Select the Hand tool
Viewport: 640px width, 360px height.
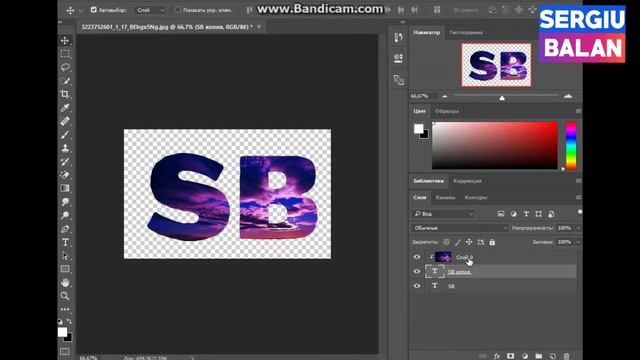65,282
